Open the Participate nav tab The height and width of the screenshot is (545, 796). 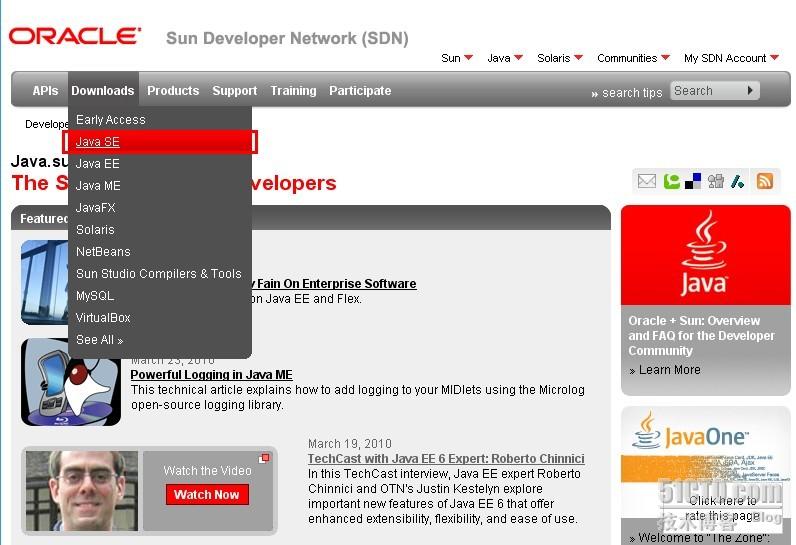pyautogui.click(x=360, y=91)
